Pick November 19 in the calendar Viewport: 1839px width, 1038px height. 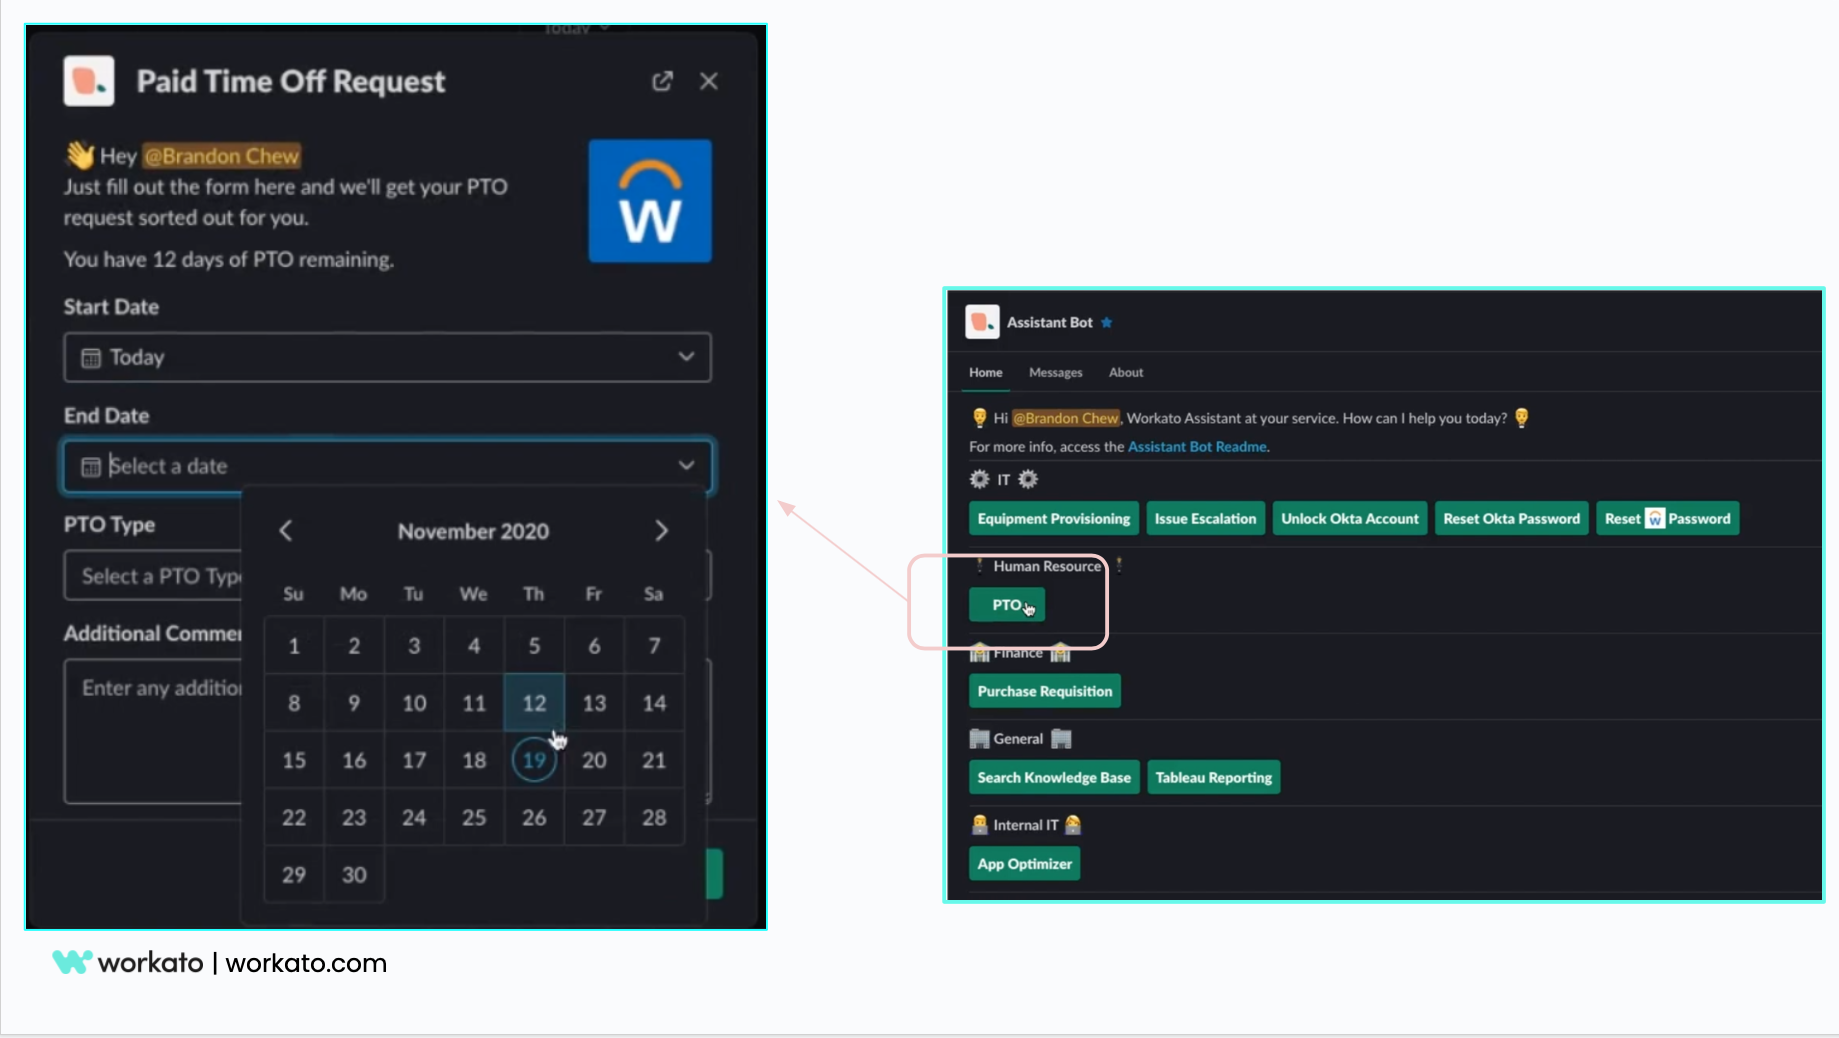pos(534,760)
